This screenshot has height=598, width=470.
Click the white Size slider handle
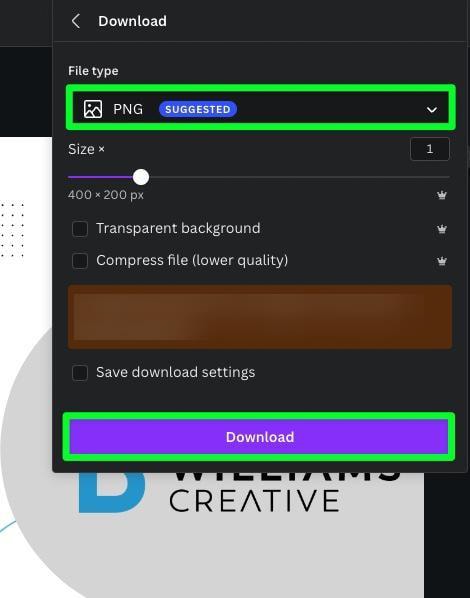coord(141,177)
